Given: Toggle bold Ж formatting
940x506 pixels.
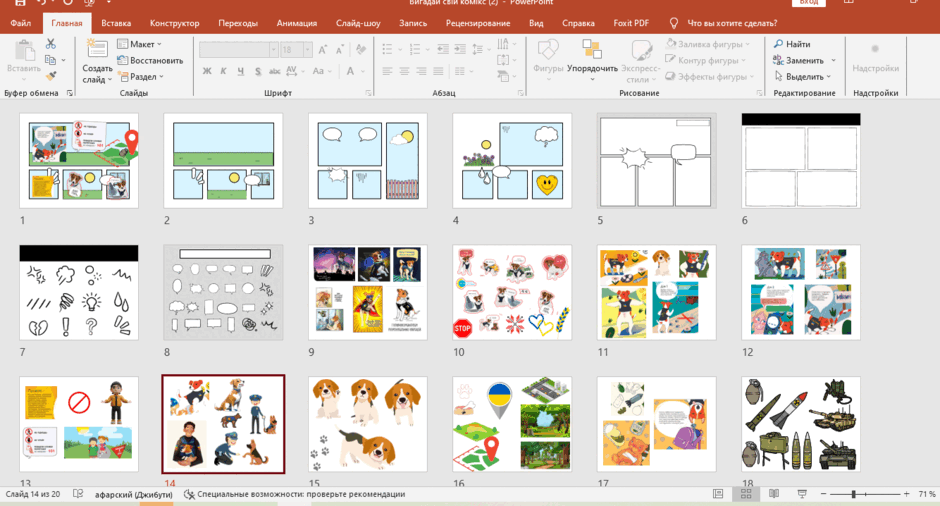Looking at the screenshot, I should [x=207, y=71].
